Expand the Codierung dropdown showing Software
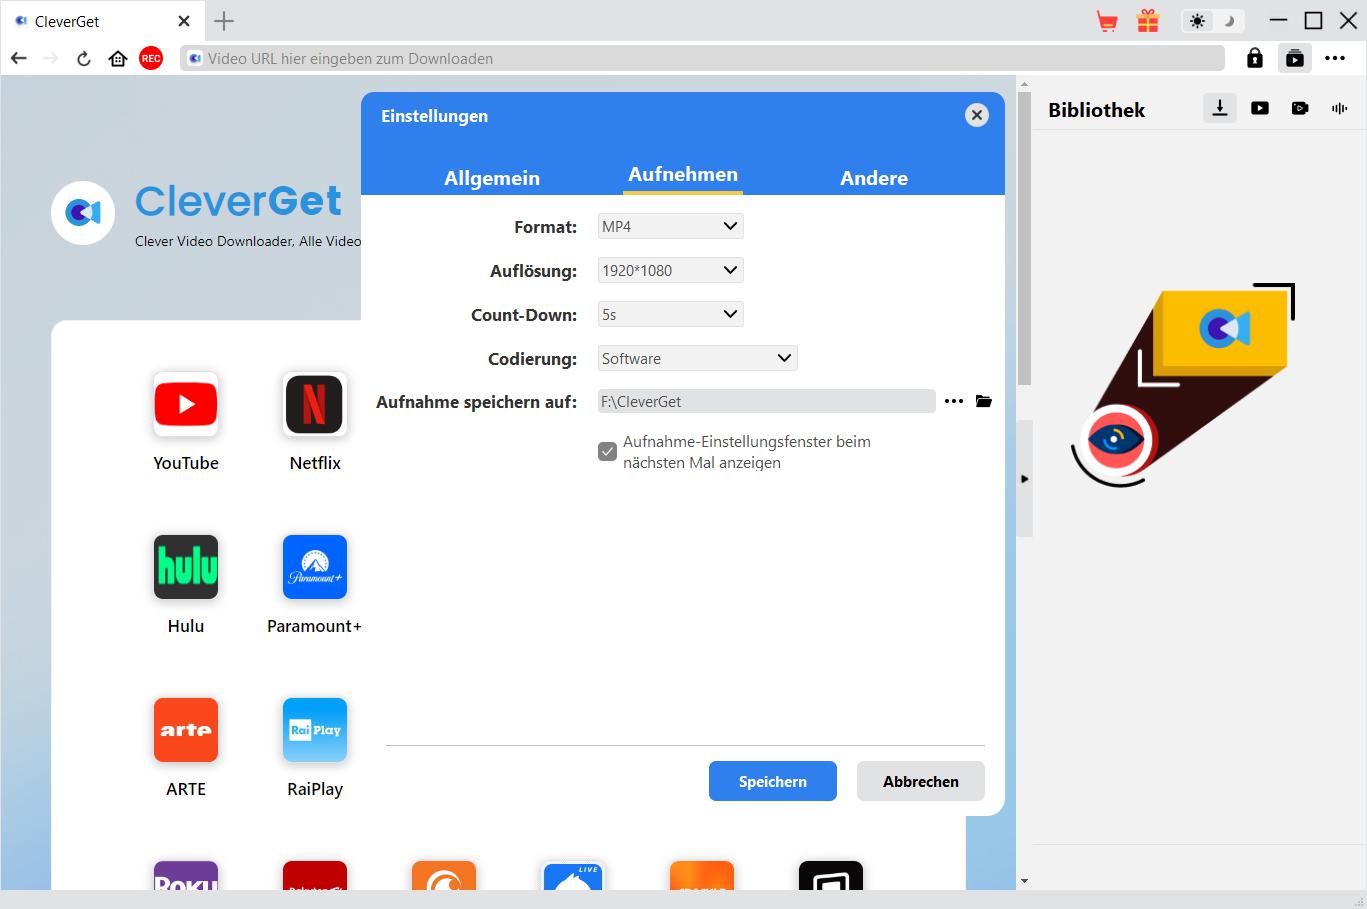1367x909 pixels. [697, 359]
